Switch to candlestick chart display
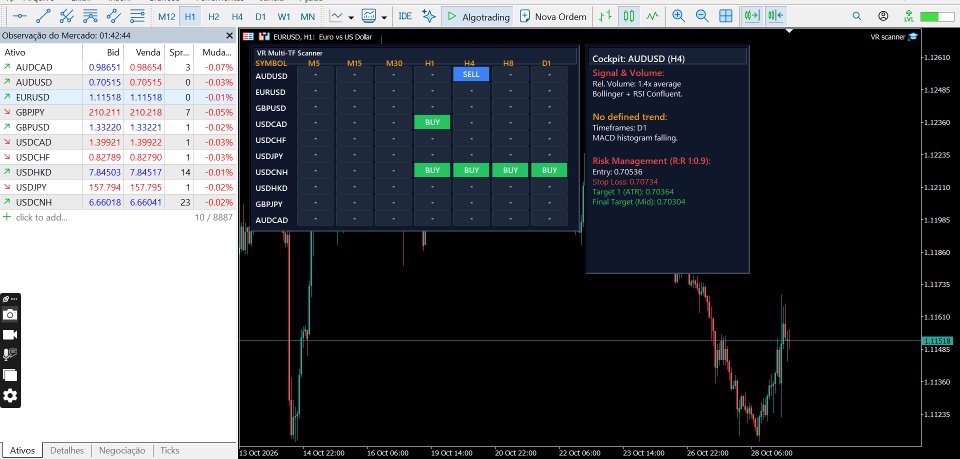960x459 pixels. (629, 17)
